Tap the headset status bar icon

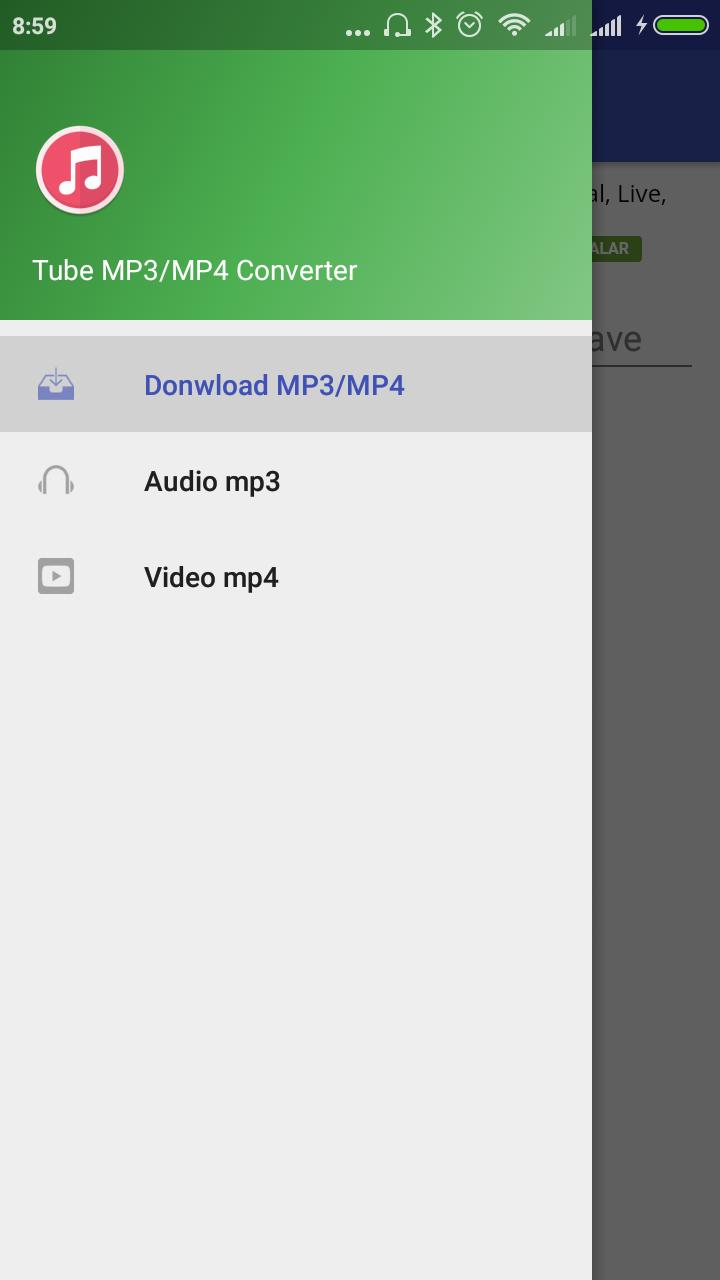point(397,25)
